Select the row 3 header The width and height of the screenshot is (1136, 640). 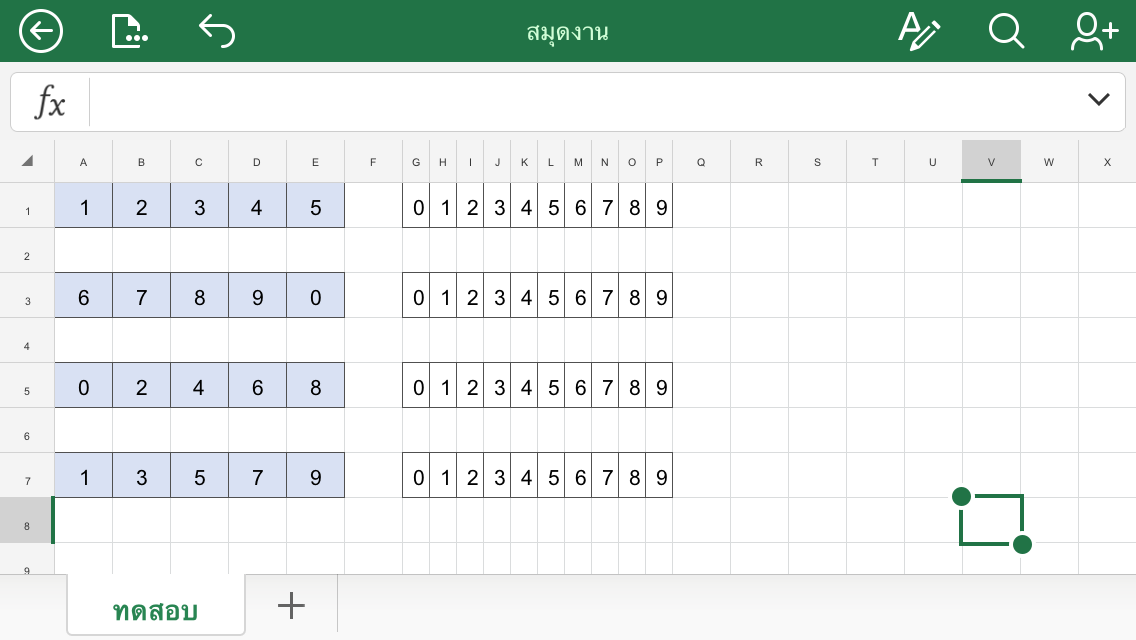click(27, 301)
